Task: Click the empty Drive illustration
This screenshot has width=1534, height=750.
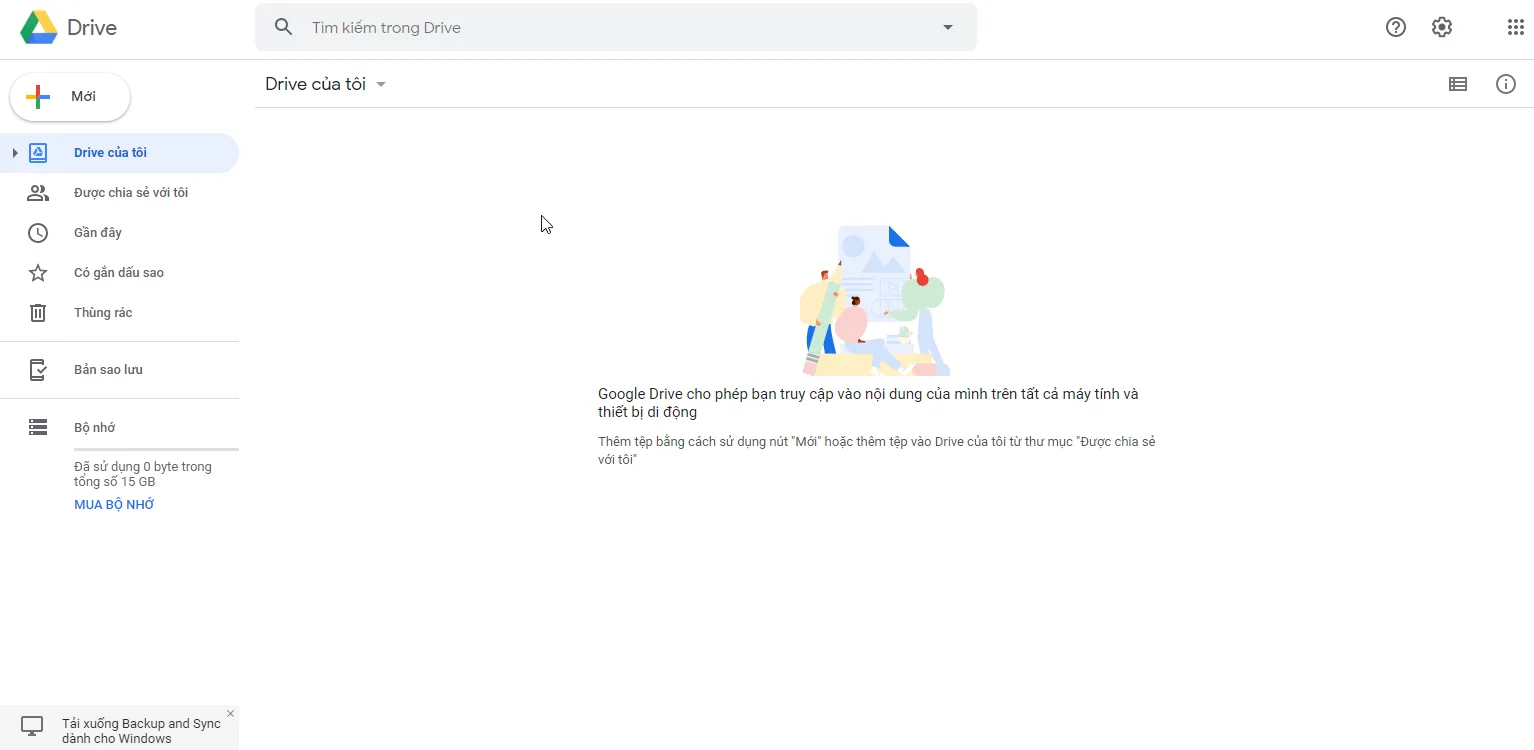Action: click(x=875, y=300)
